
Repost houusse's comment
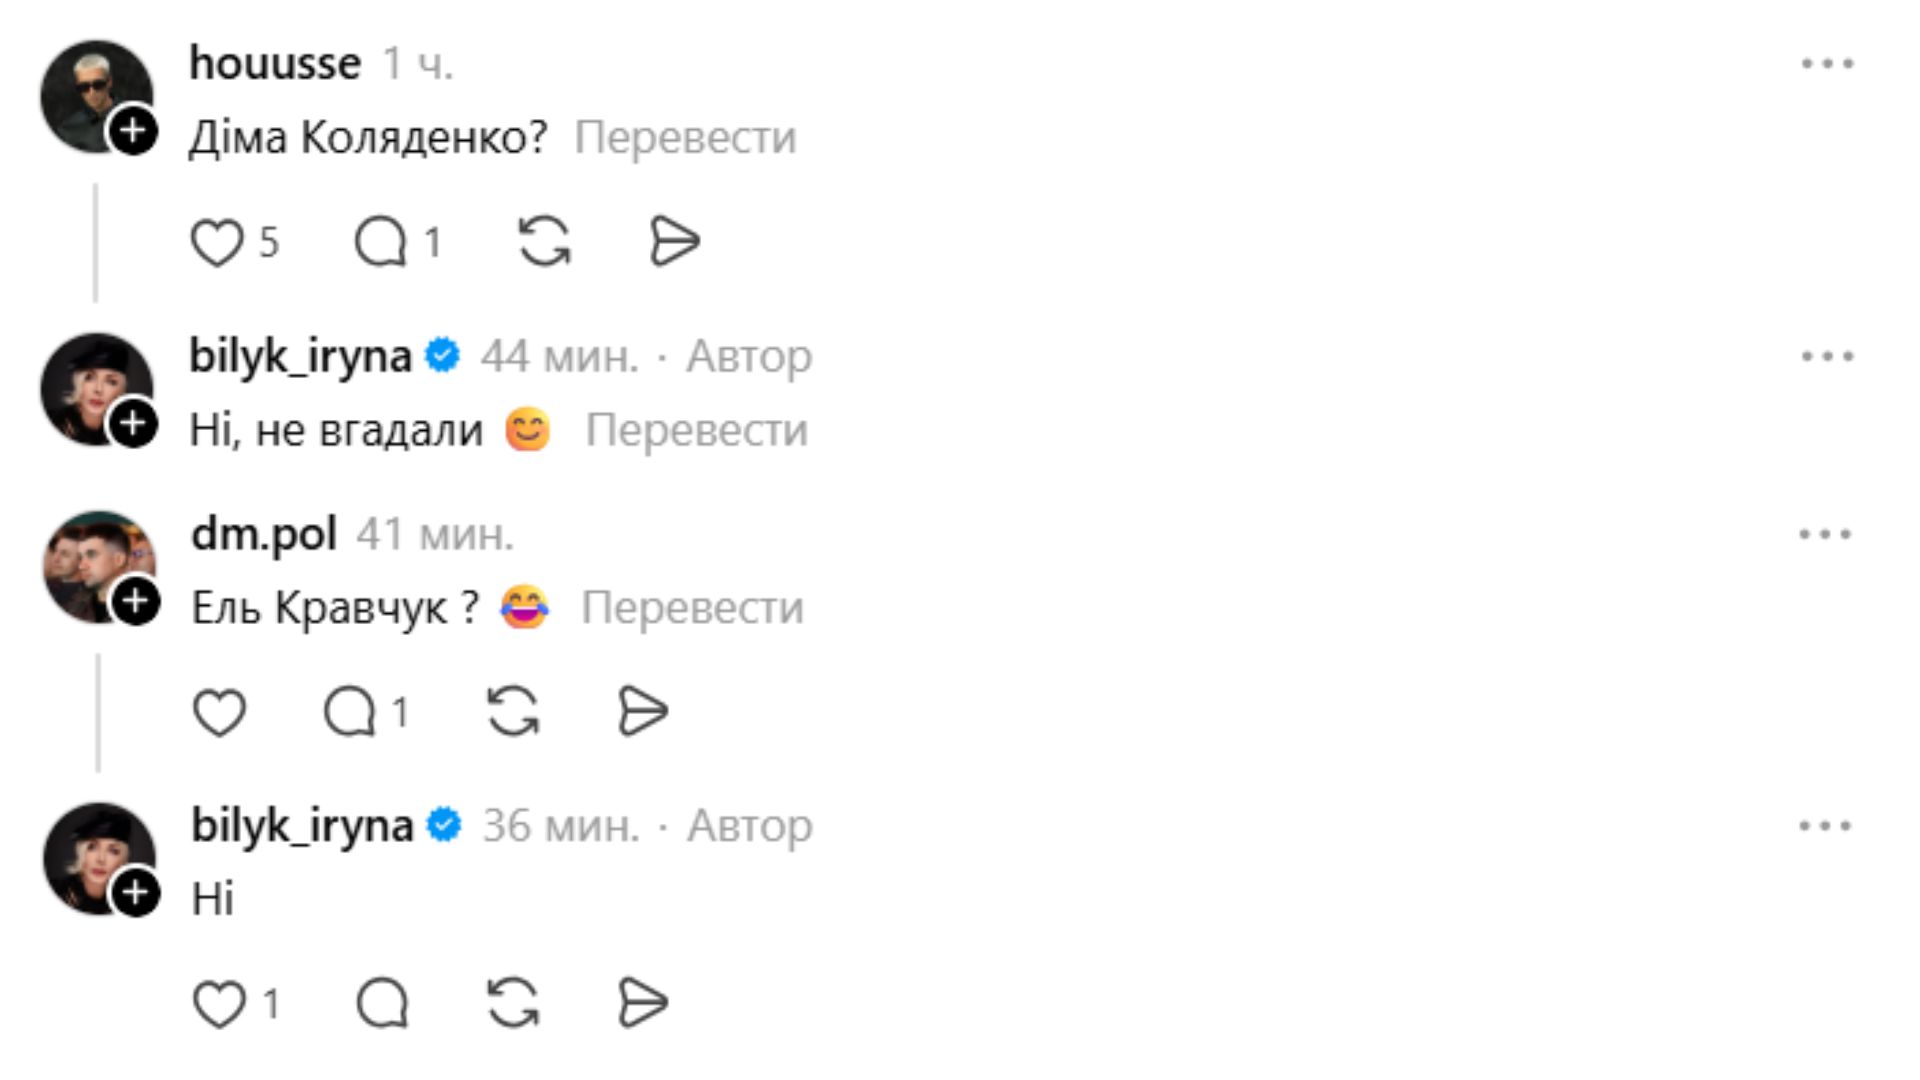point(544,242)
